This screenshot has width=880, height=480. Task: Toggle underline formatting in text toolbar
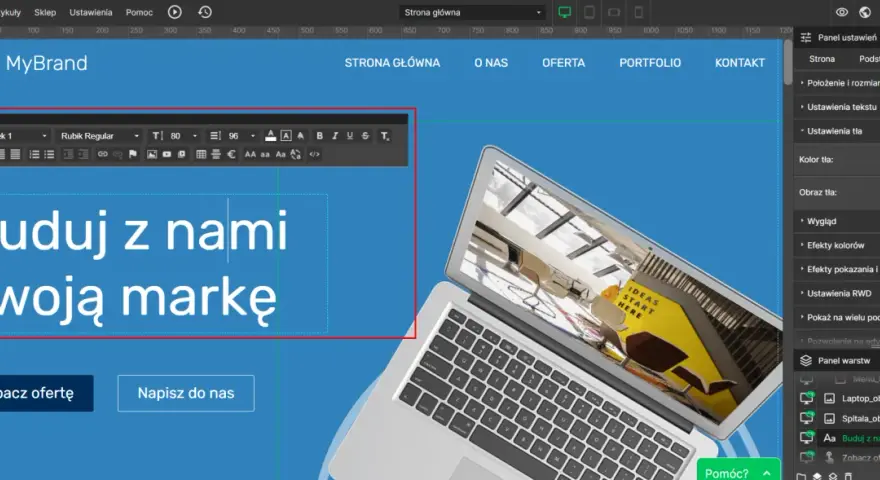tap(350, 136)
